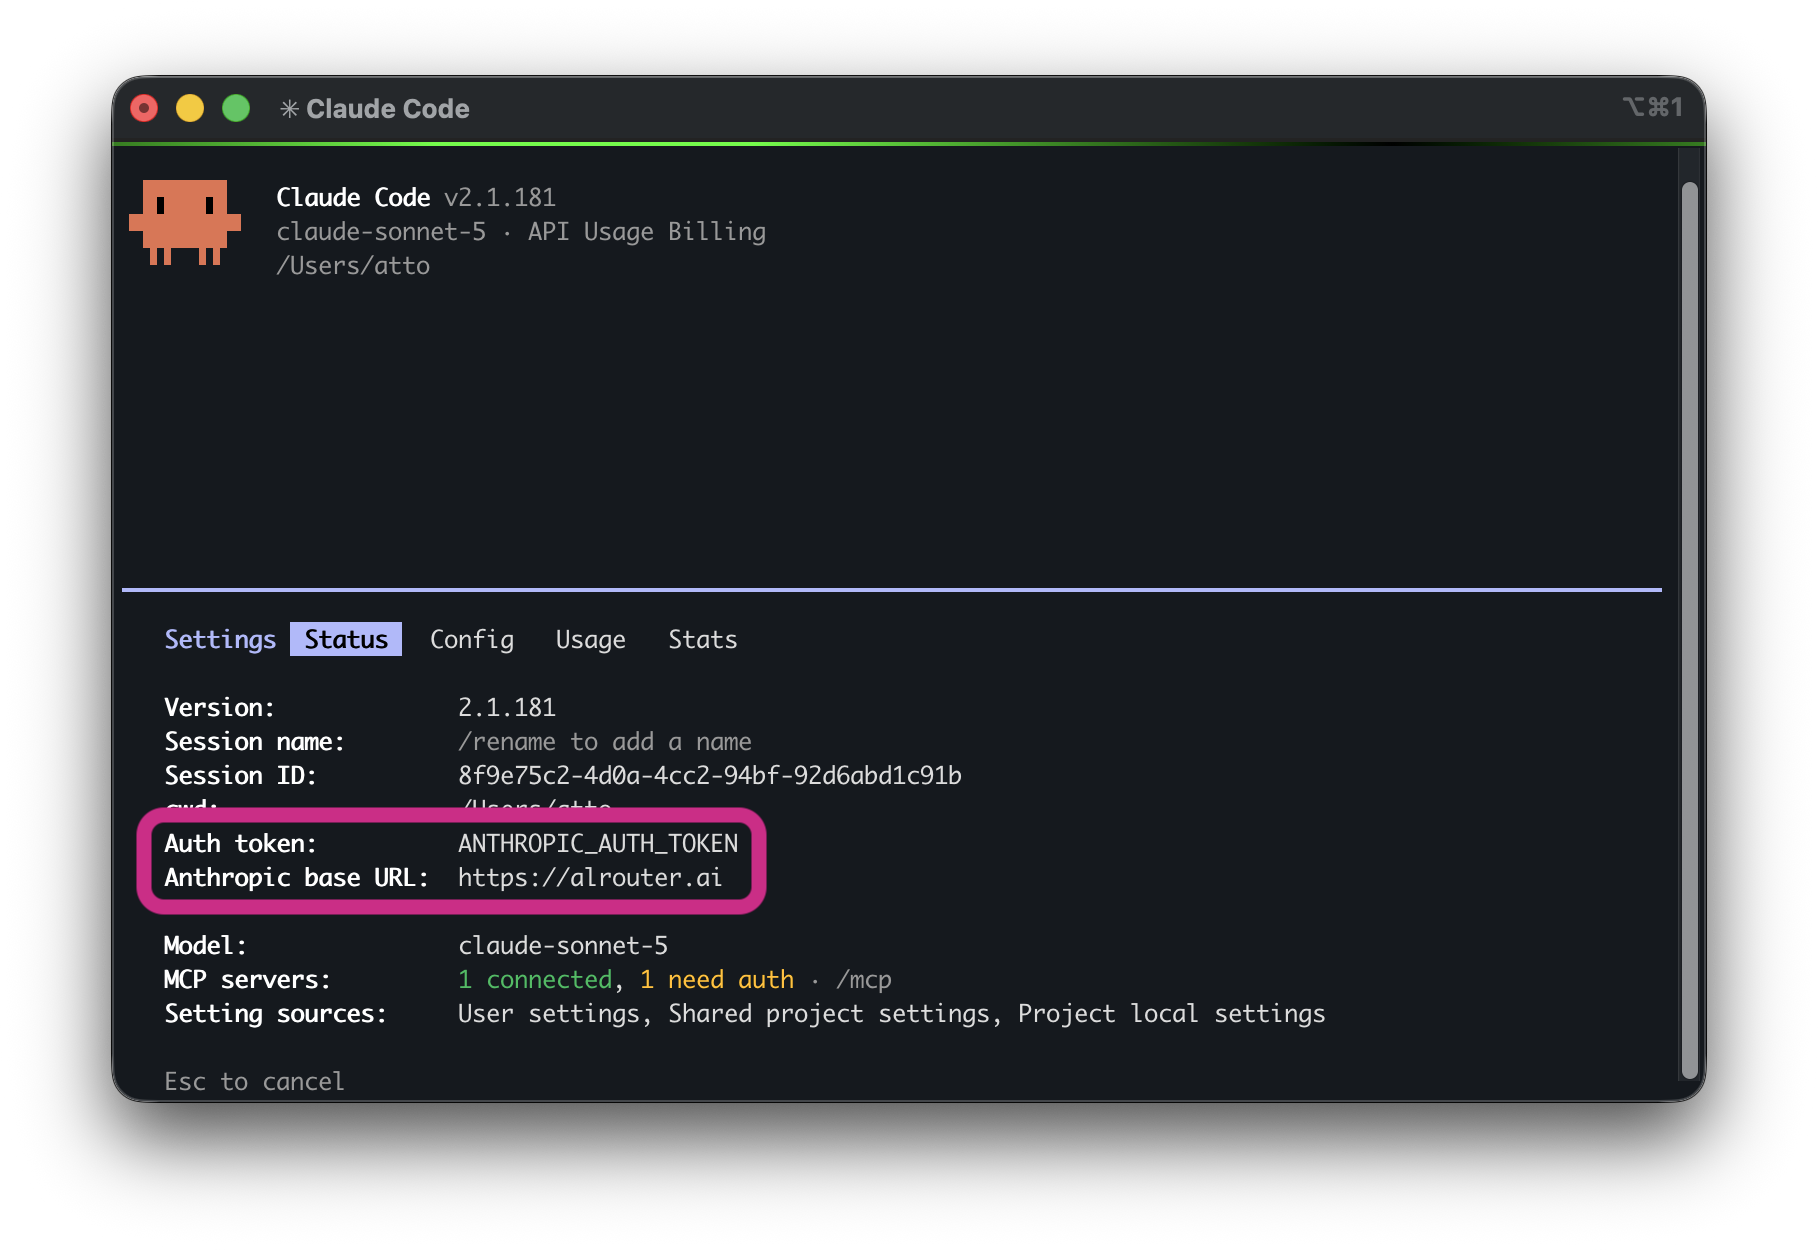The image size is (1818, 1250).
Task: Click the header 'Claude Code v2.1.181' text
Action: pos(416,198)
